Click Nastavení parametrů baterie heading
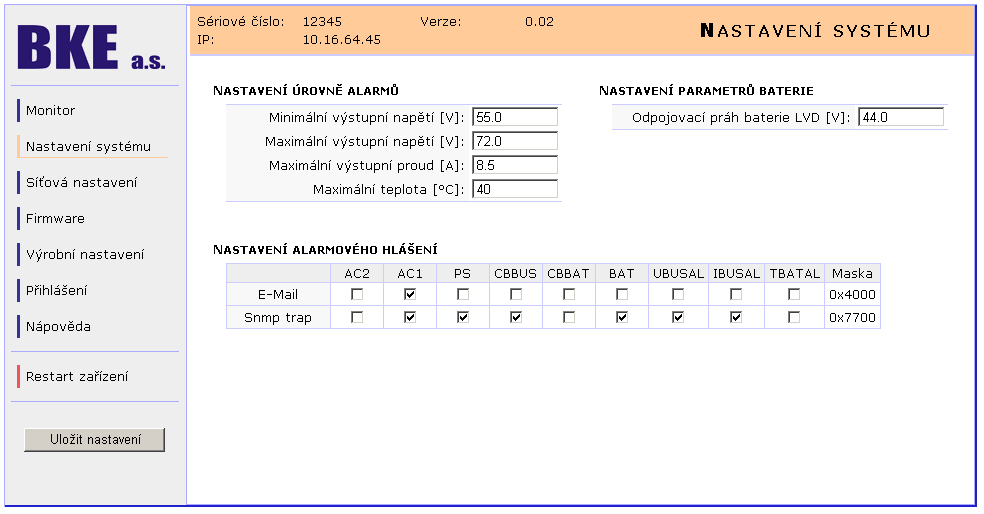Viewport: 984px width, 514px height. tap(706, 91)
